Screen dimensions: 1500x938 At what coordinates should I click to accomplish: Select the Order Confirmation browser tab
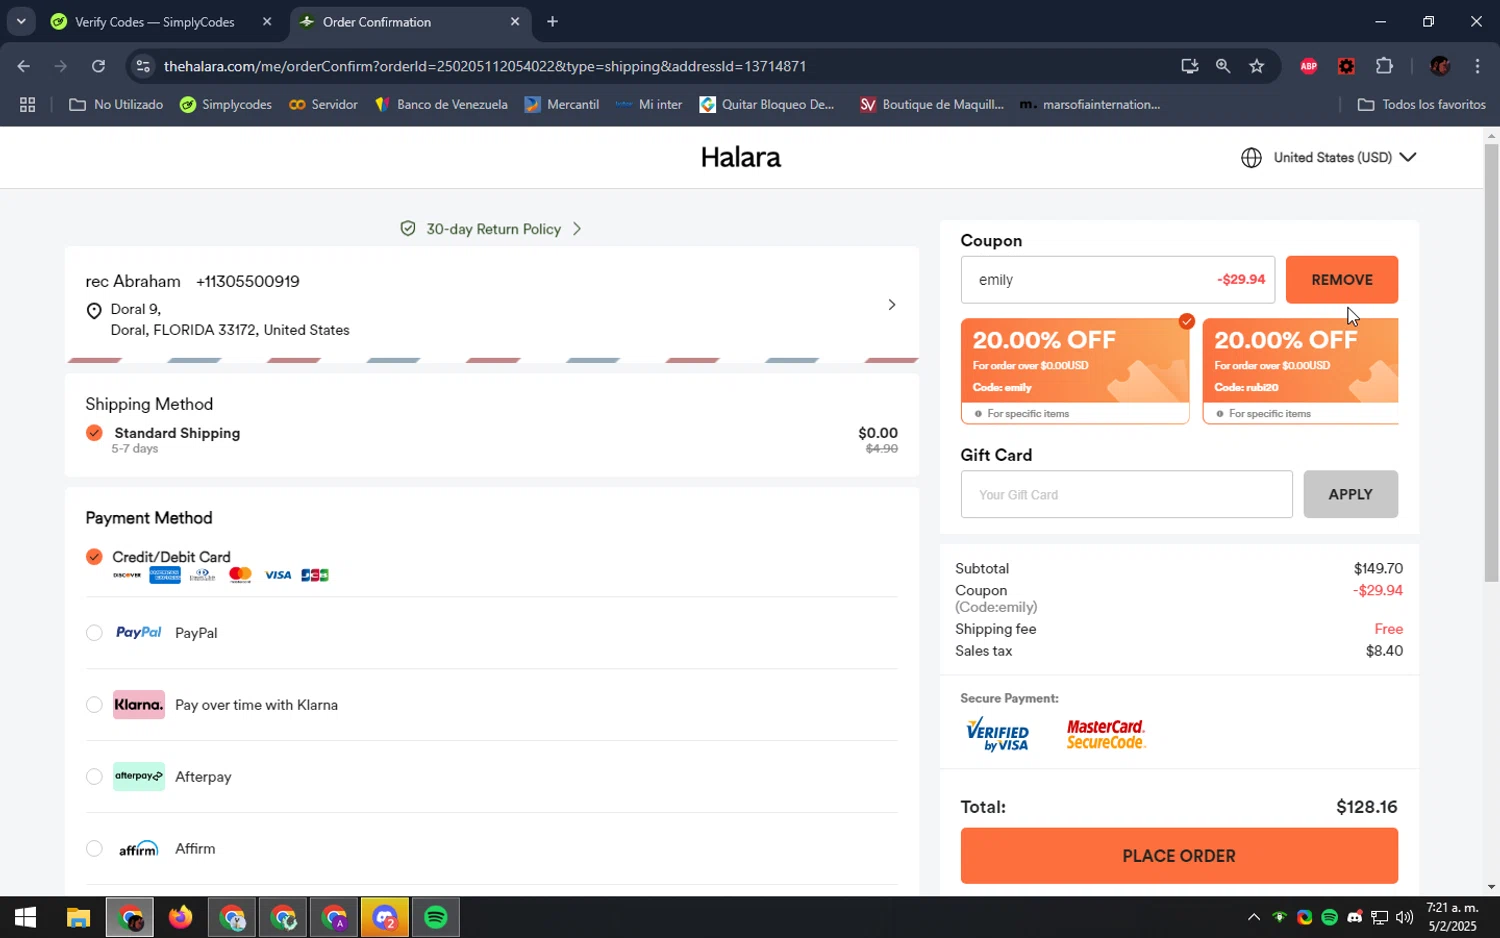point(410,22)
